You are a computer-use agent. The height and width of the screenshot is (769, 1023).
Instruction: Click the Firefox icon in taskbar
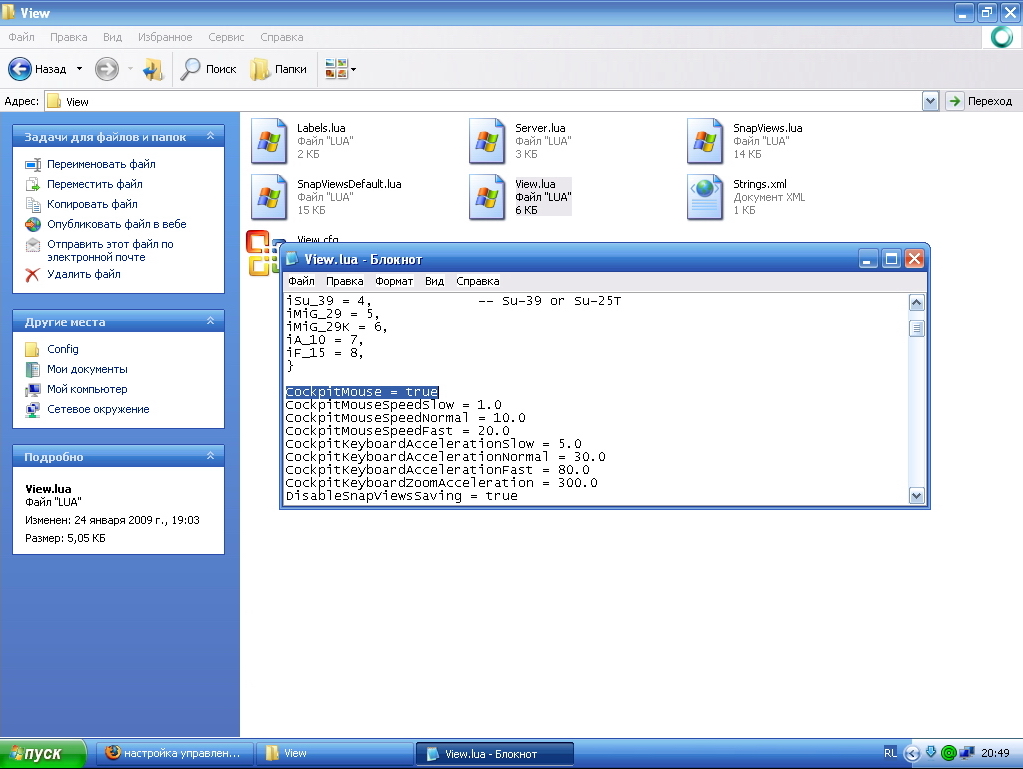112,753
